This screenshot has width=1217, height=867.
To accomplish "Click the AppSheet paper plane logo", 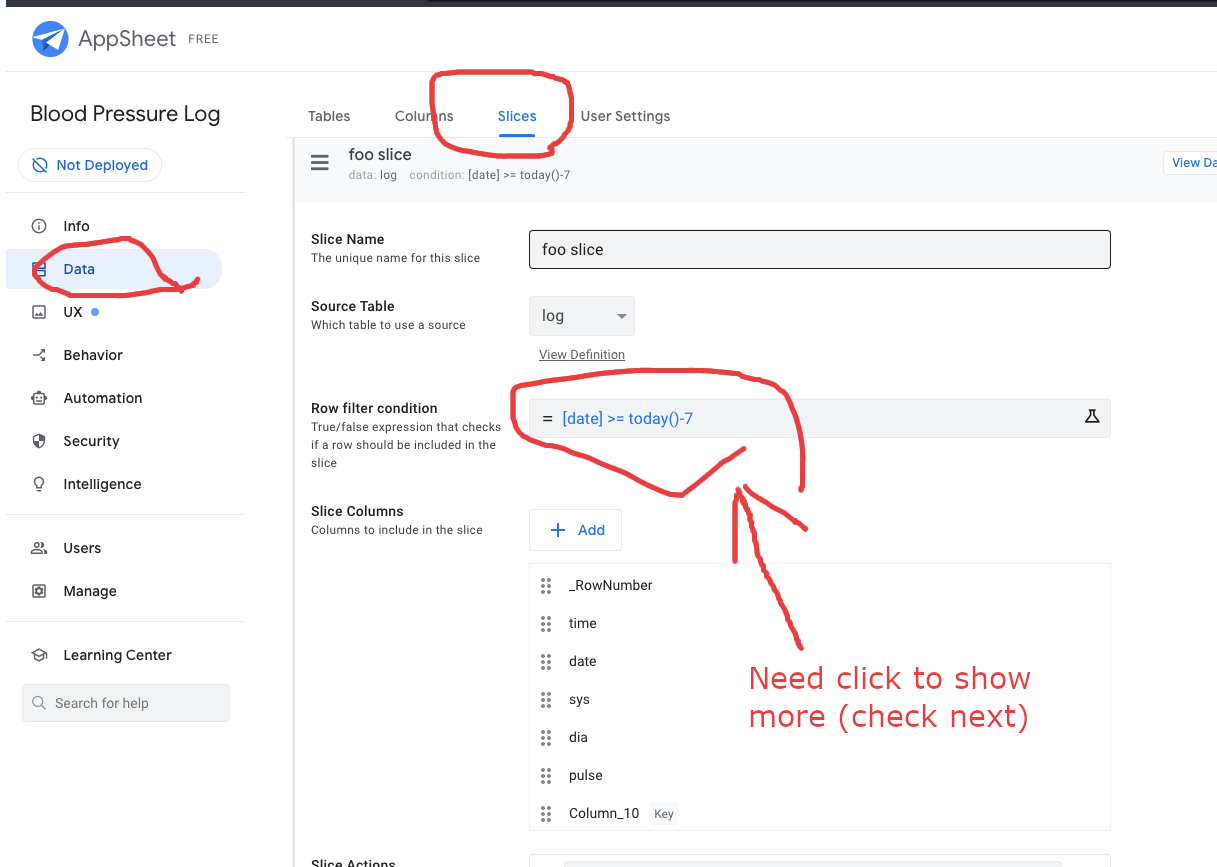I will tap(49, 39).
